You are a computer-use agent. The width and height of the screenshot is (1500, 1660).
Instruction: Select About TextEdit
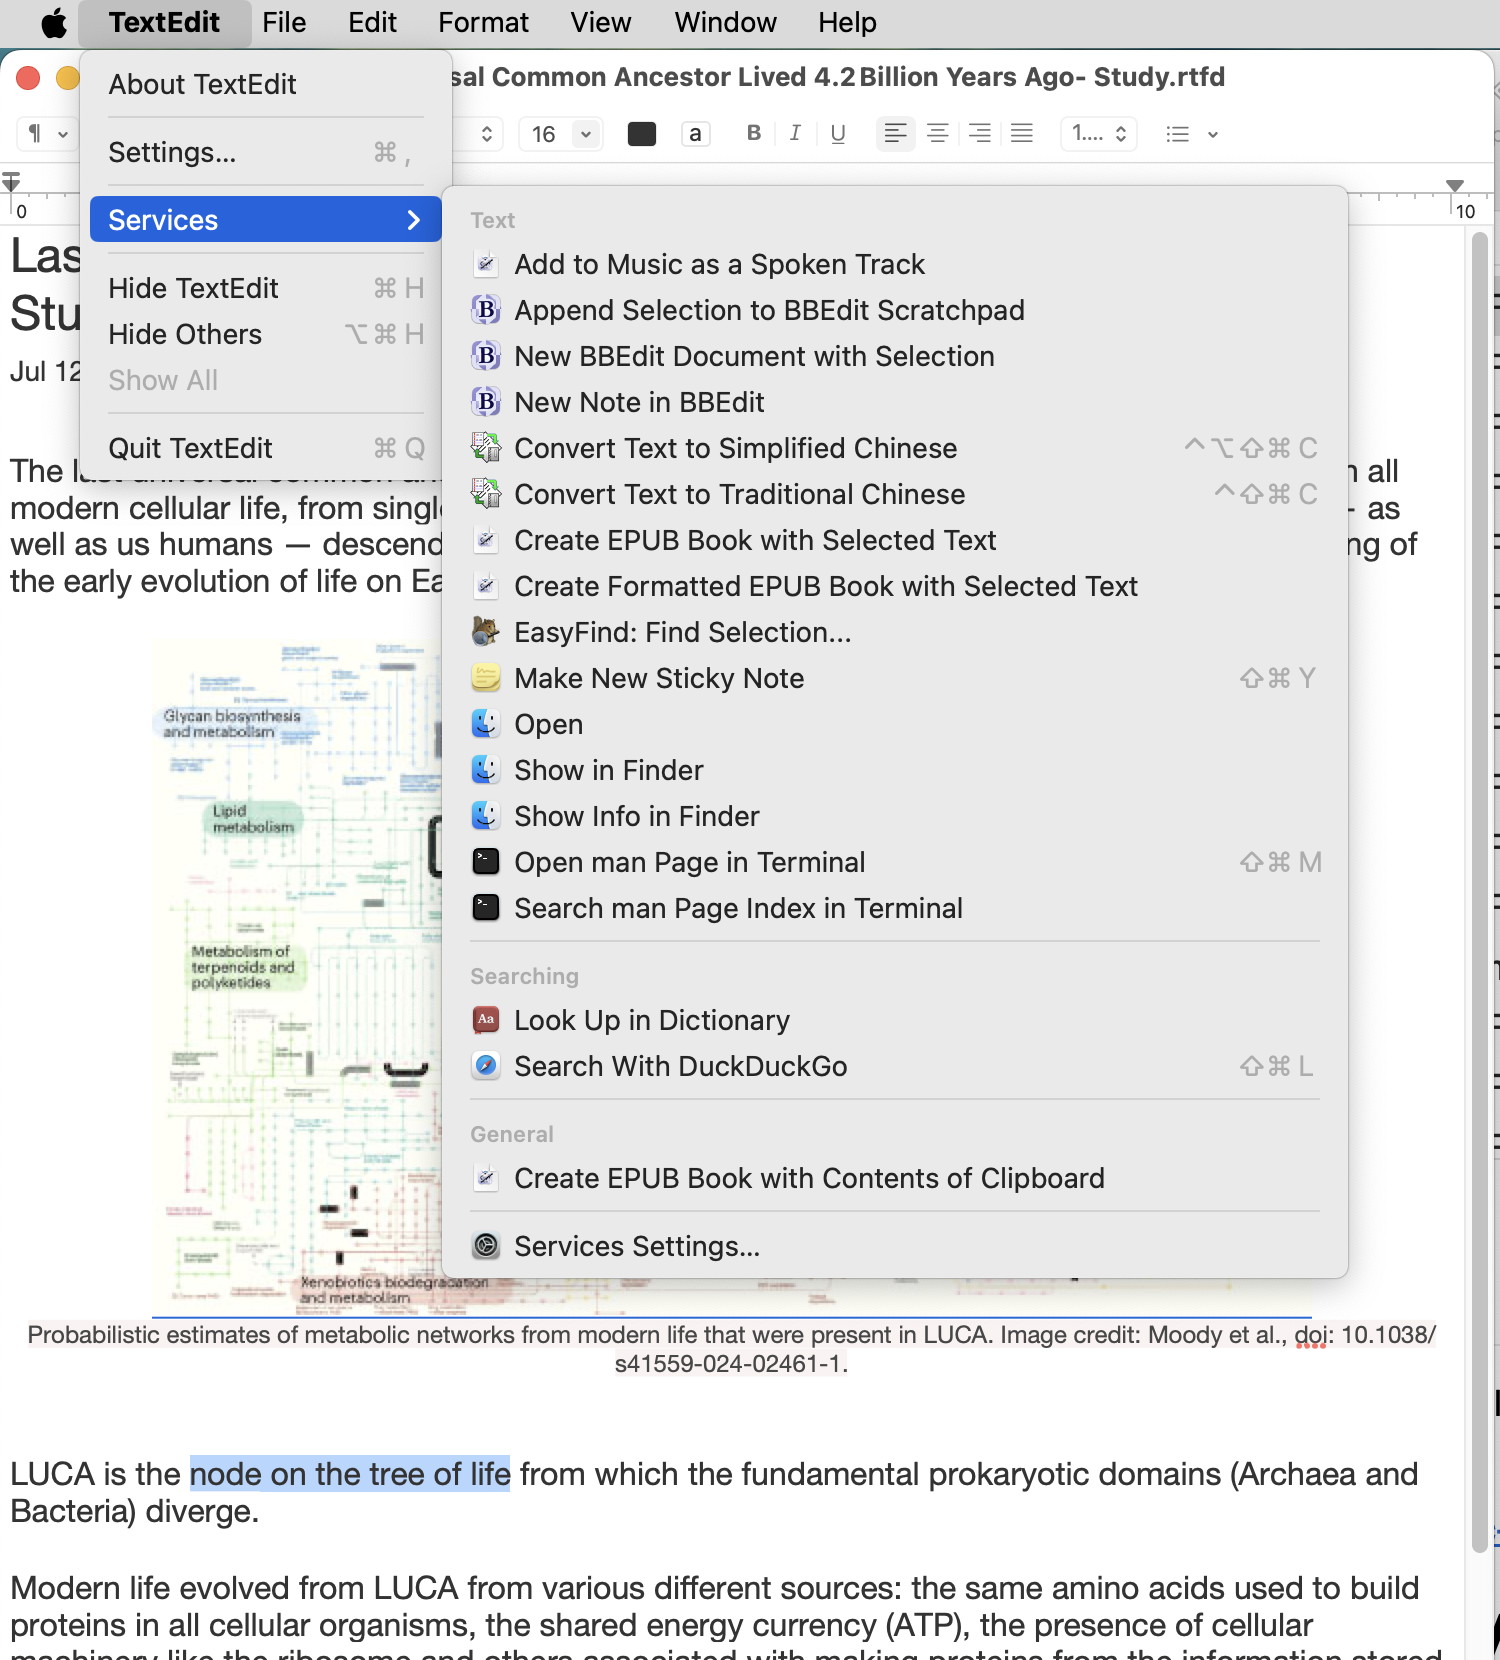[265, 84]
